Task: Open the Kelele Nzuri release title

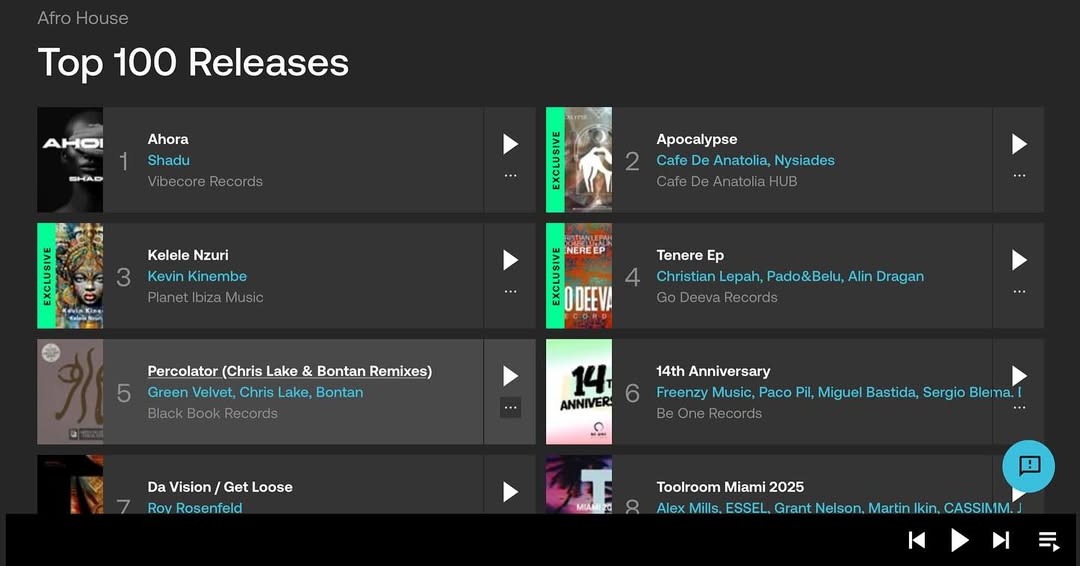Action: click(188, 255)
